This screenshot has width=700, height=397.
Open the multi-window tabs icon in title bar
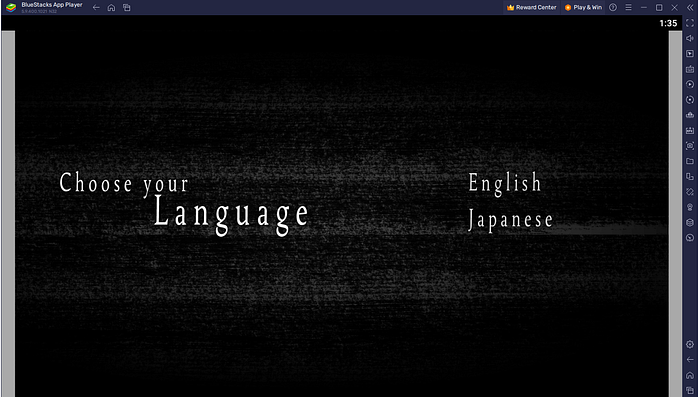click(127, 8)
